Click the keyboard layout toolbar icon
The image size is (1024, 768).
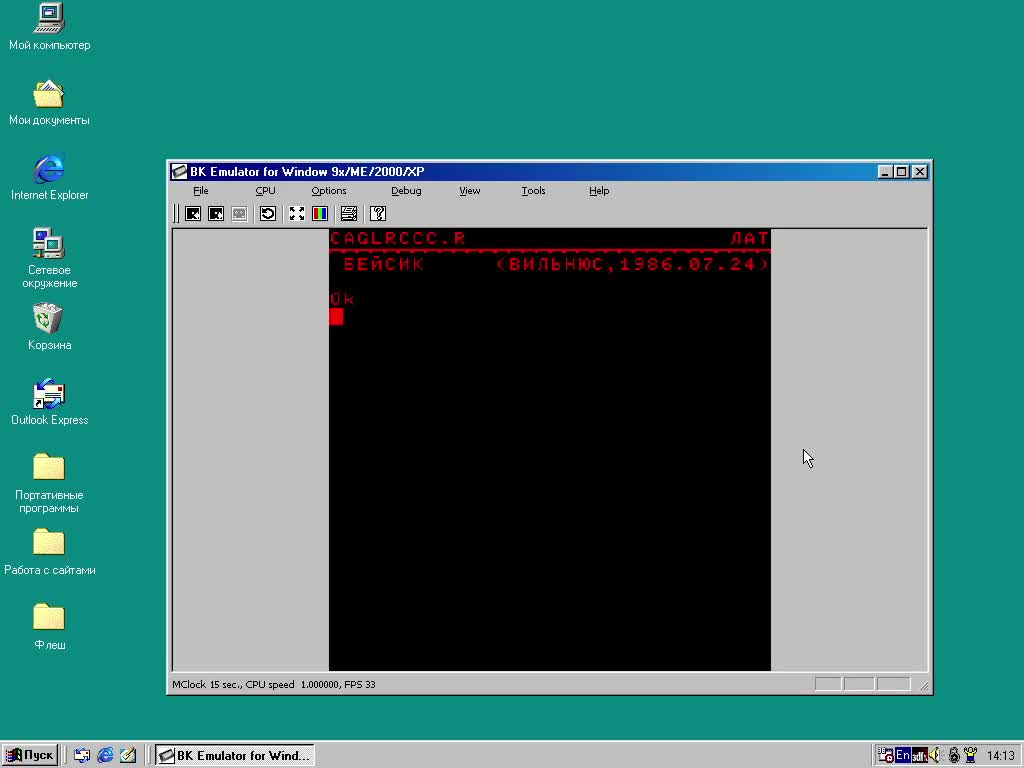[x=349, y=213]
